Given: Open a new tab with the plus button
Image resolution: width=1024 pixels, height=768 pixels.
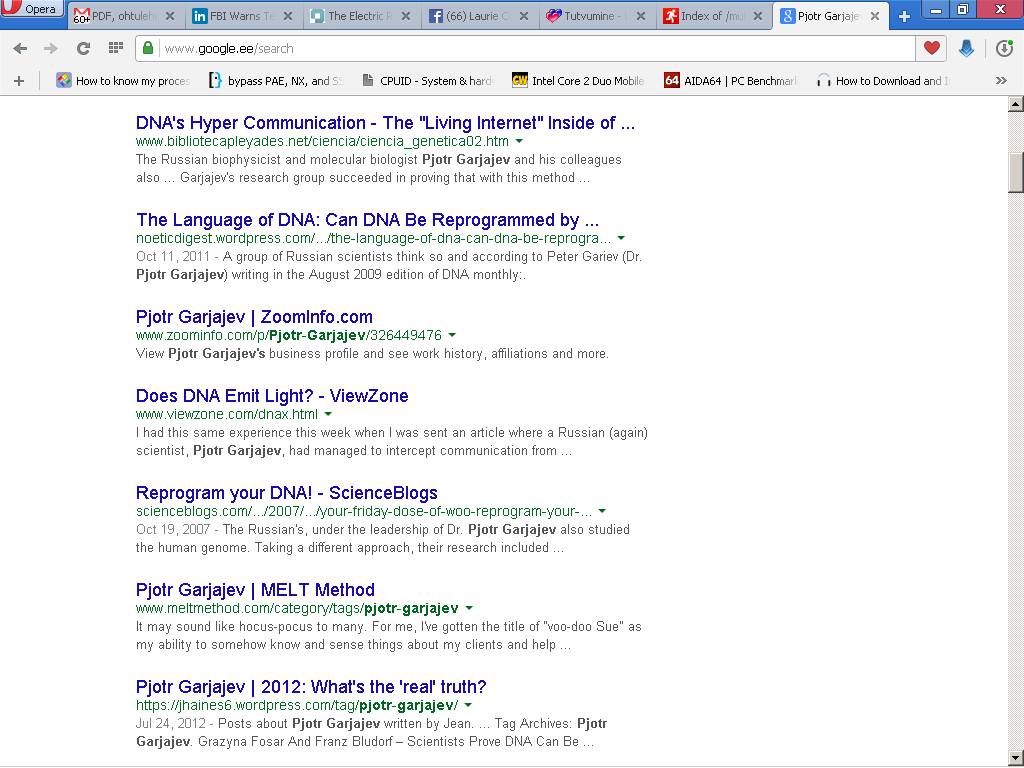Looking at the screenshot, I should 904,16.
